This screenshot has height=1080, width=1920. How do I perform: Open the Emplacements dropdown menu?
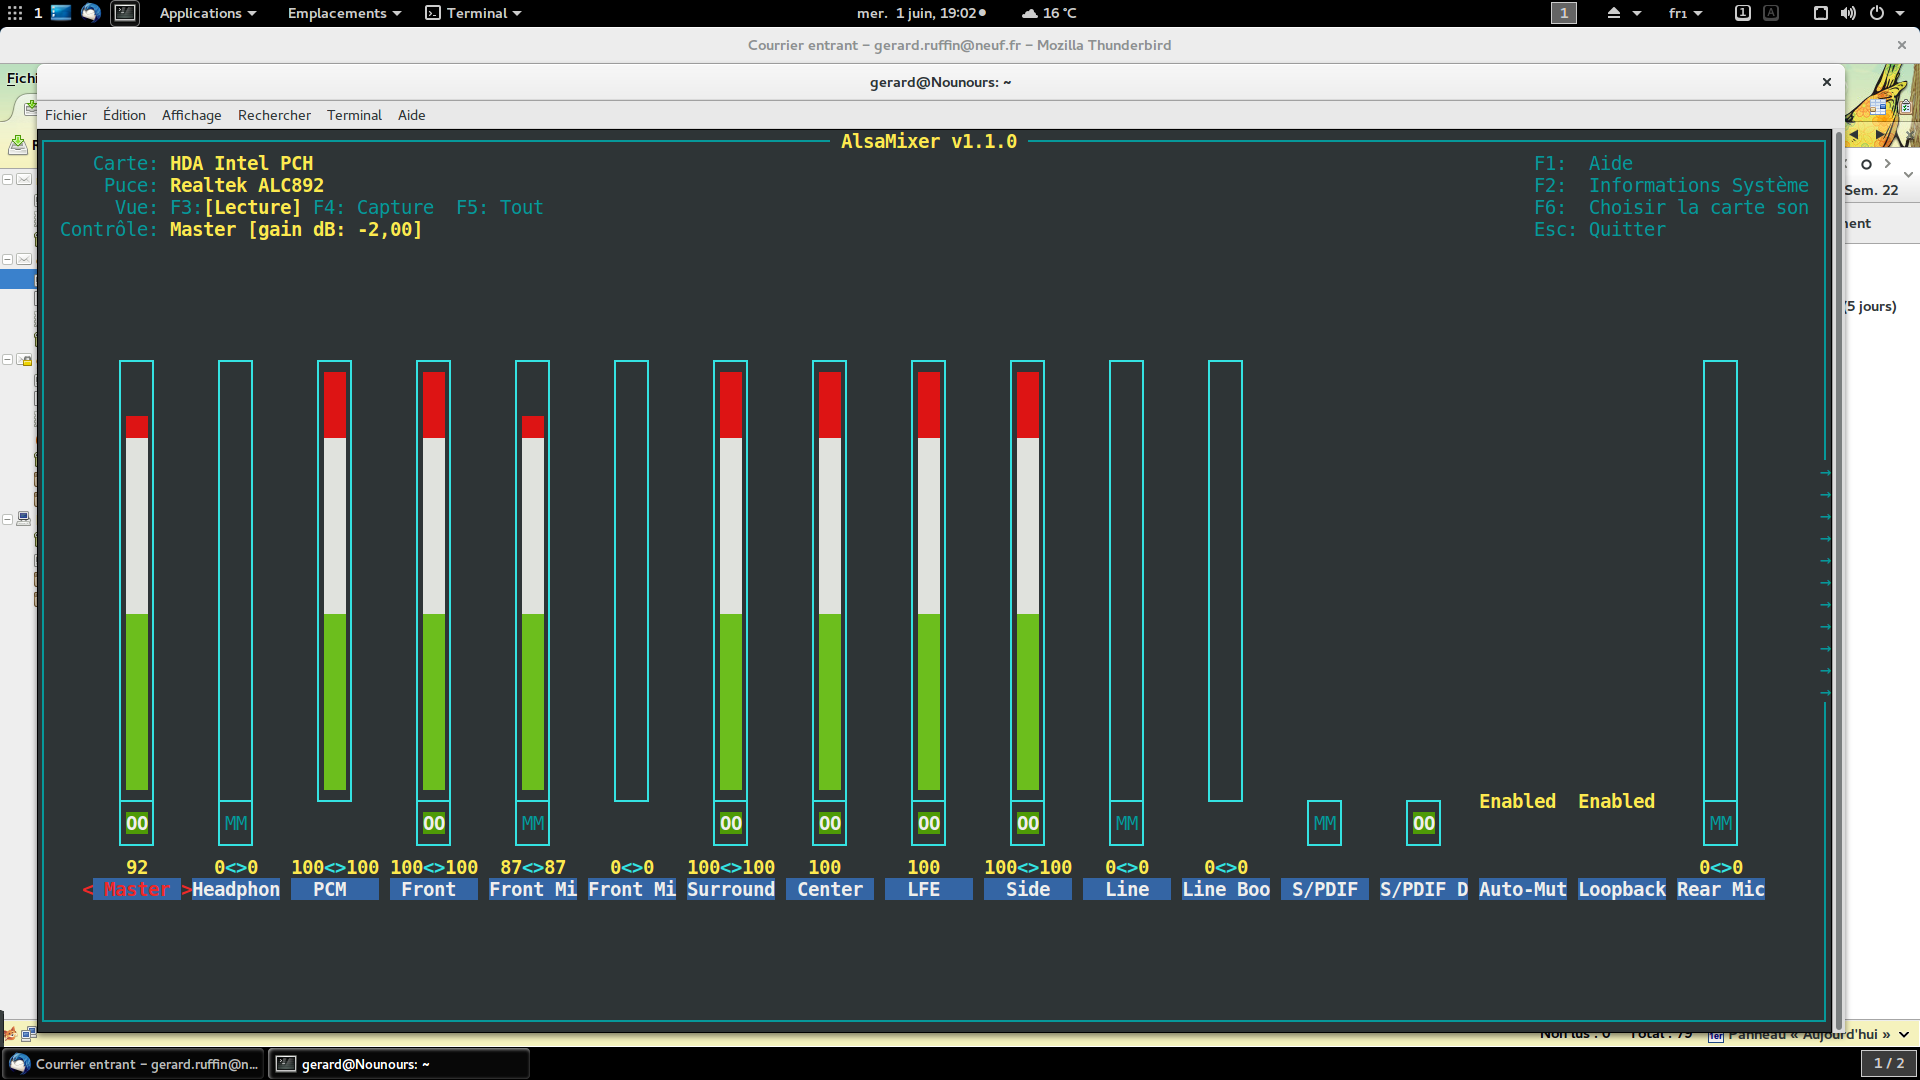[344, 13]
